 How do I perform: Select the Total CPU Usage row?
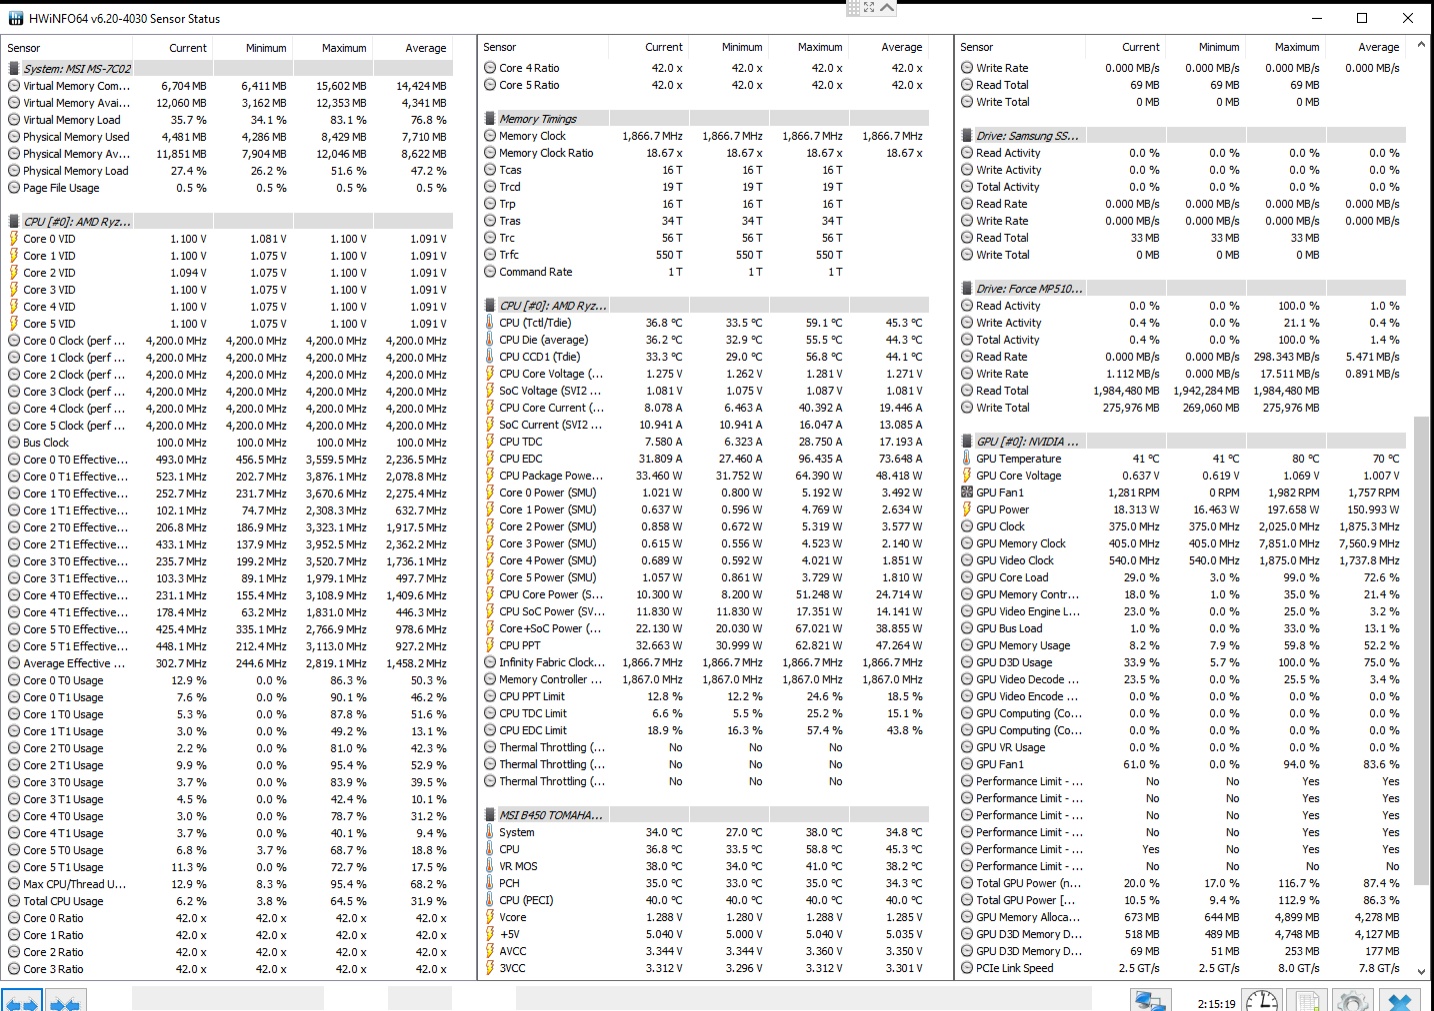click(228, 901)
